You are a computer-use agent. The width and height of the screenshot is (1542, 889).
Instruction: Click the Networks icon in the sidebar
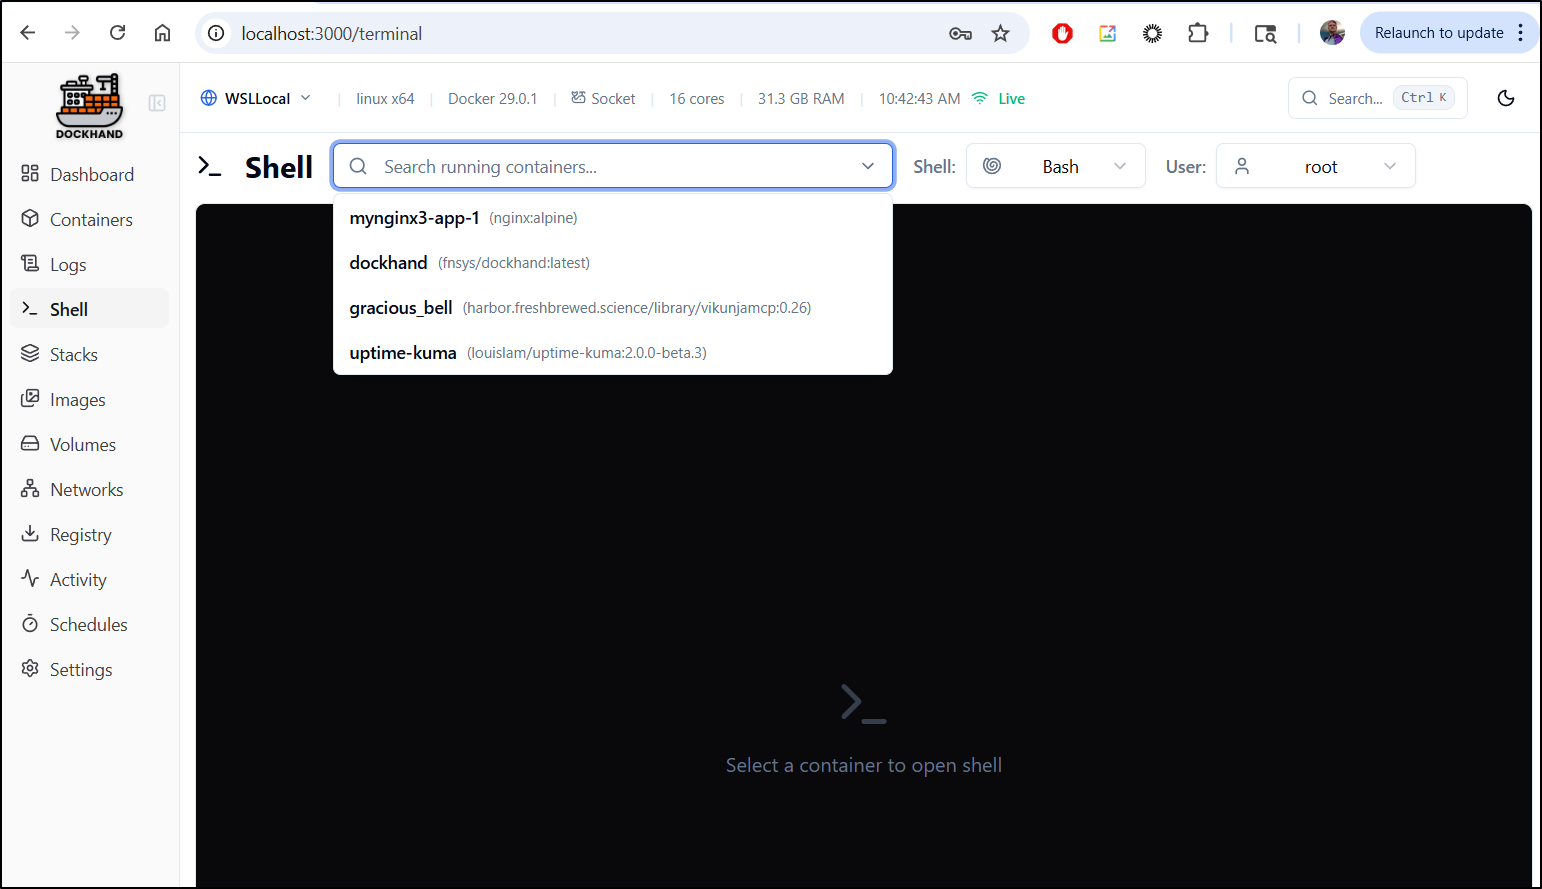(x=30, y=489)
